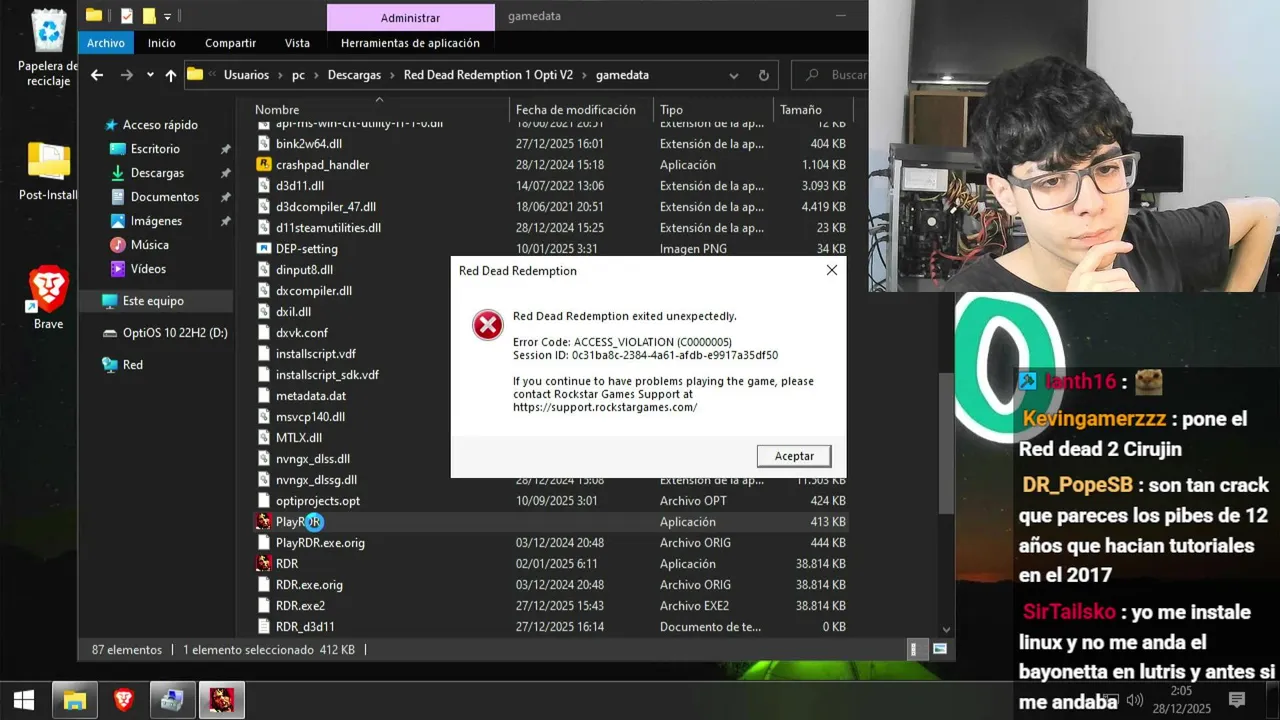1280x720 pixels.
Task: Open the Papelera de reciclaje desktop icon
Action: 48,45
